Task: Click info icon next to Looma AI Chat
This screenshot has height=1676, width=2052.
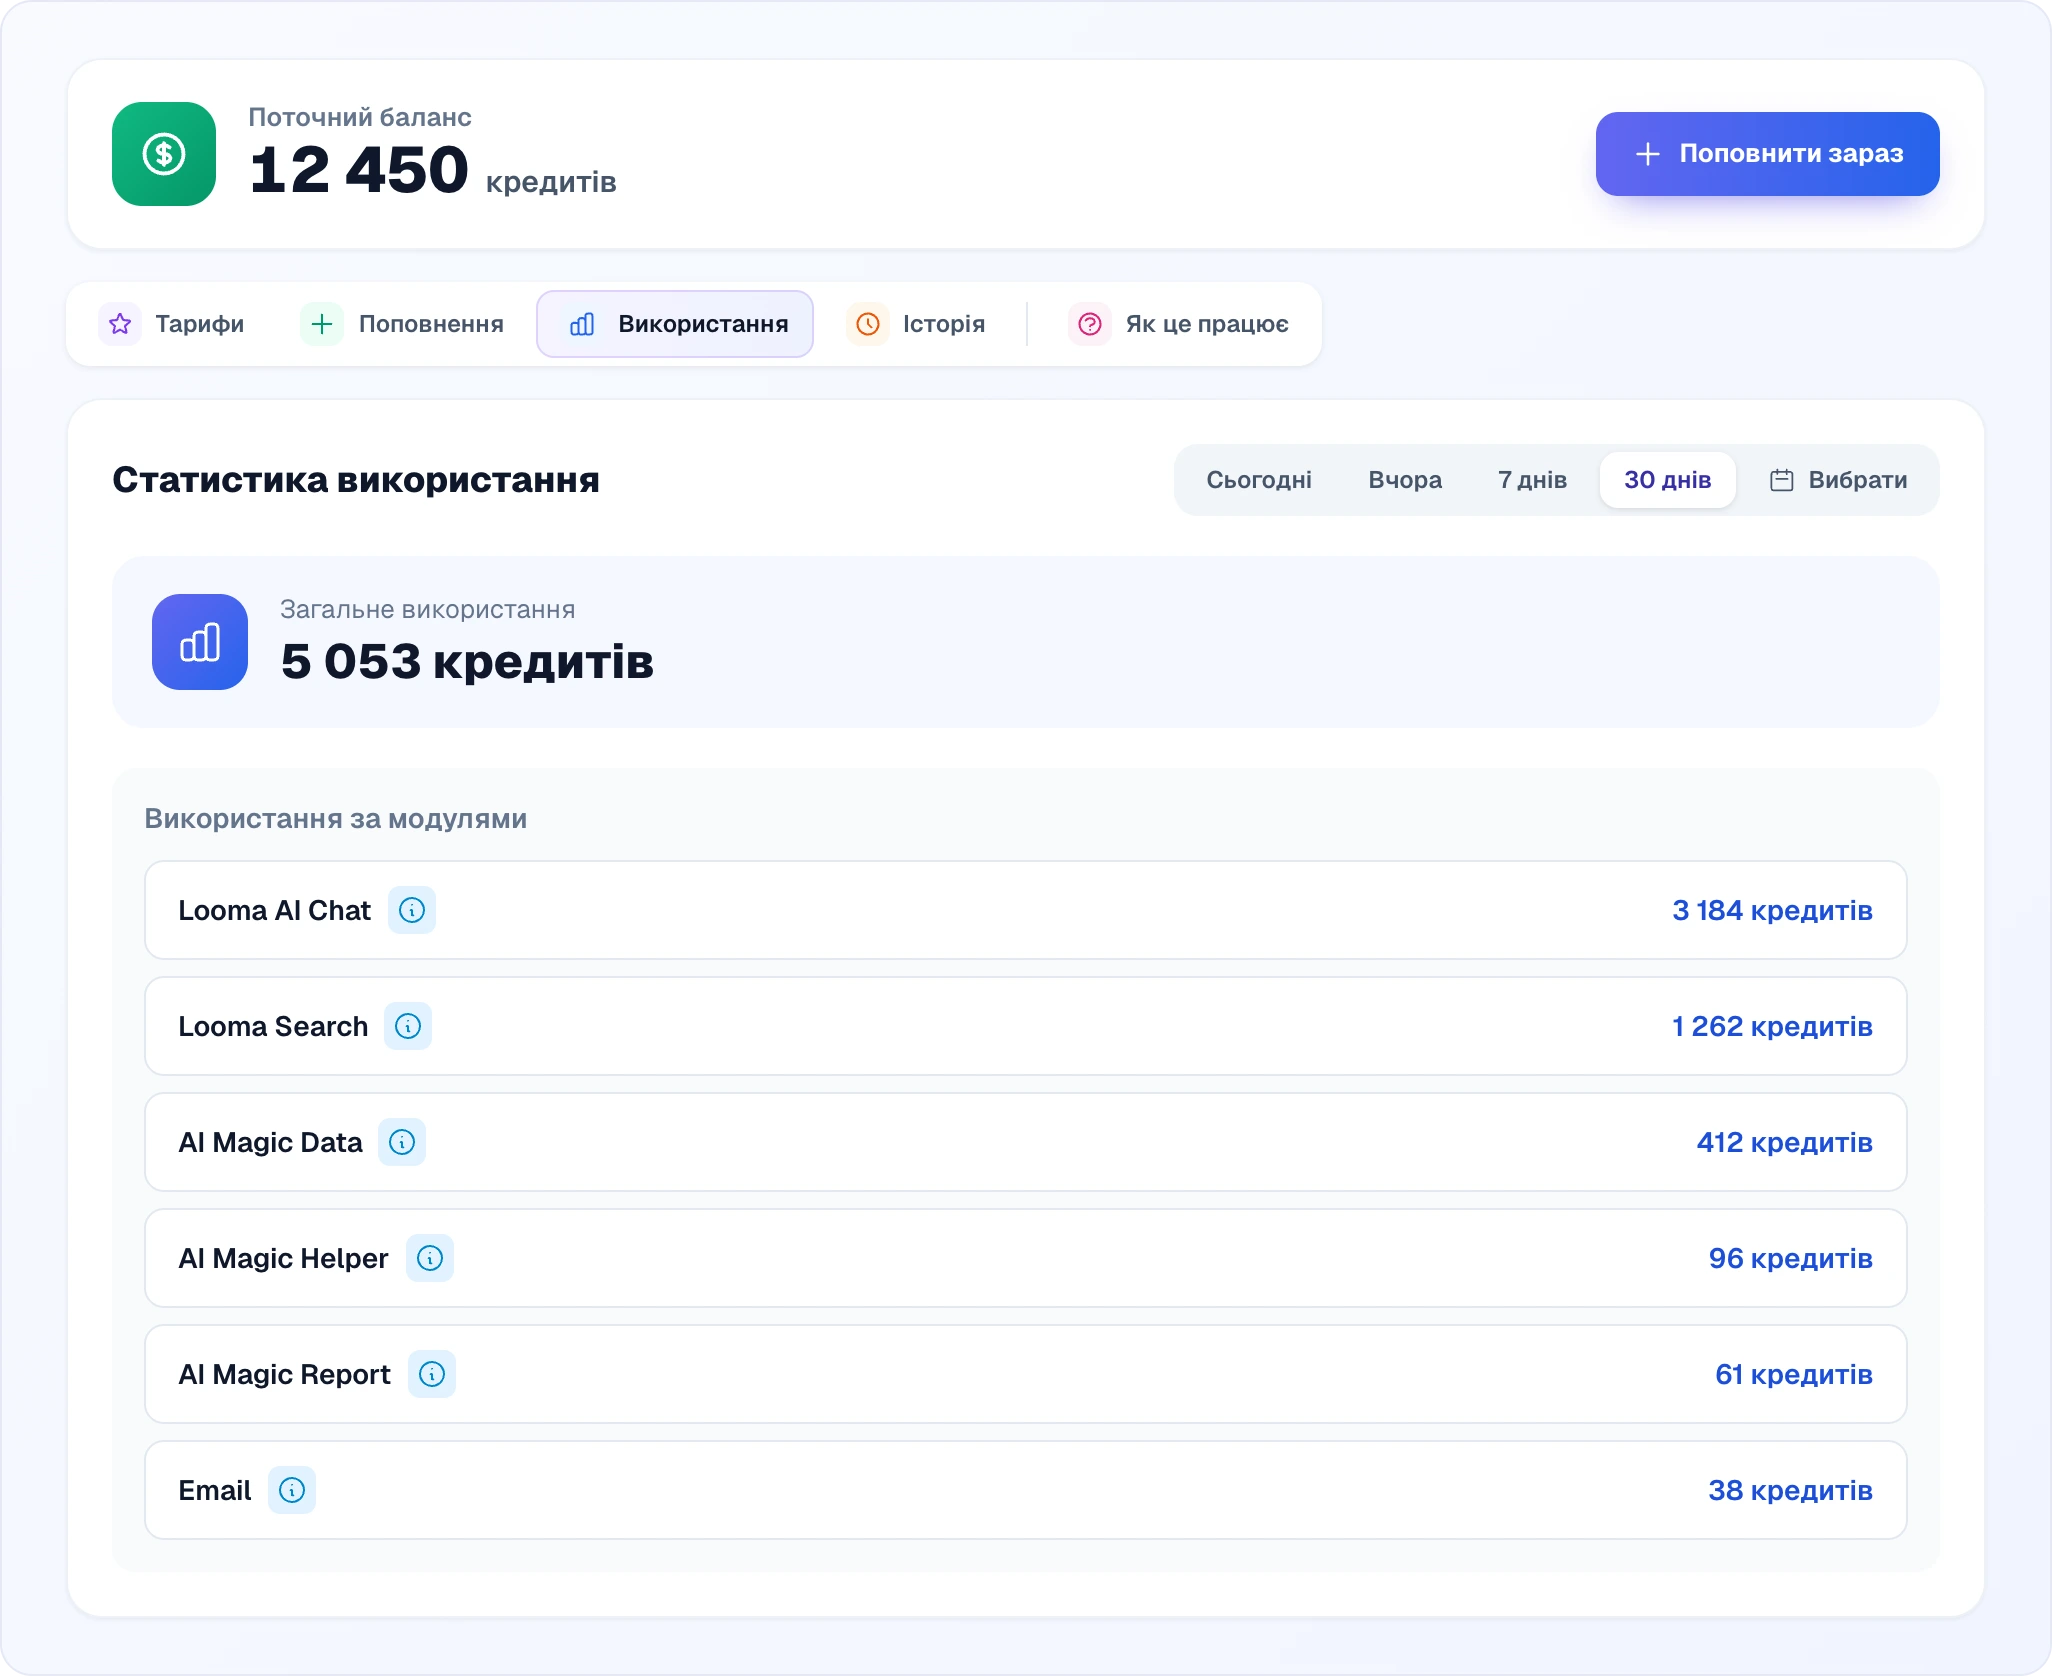Action: click(x=411, y=910)
